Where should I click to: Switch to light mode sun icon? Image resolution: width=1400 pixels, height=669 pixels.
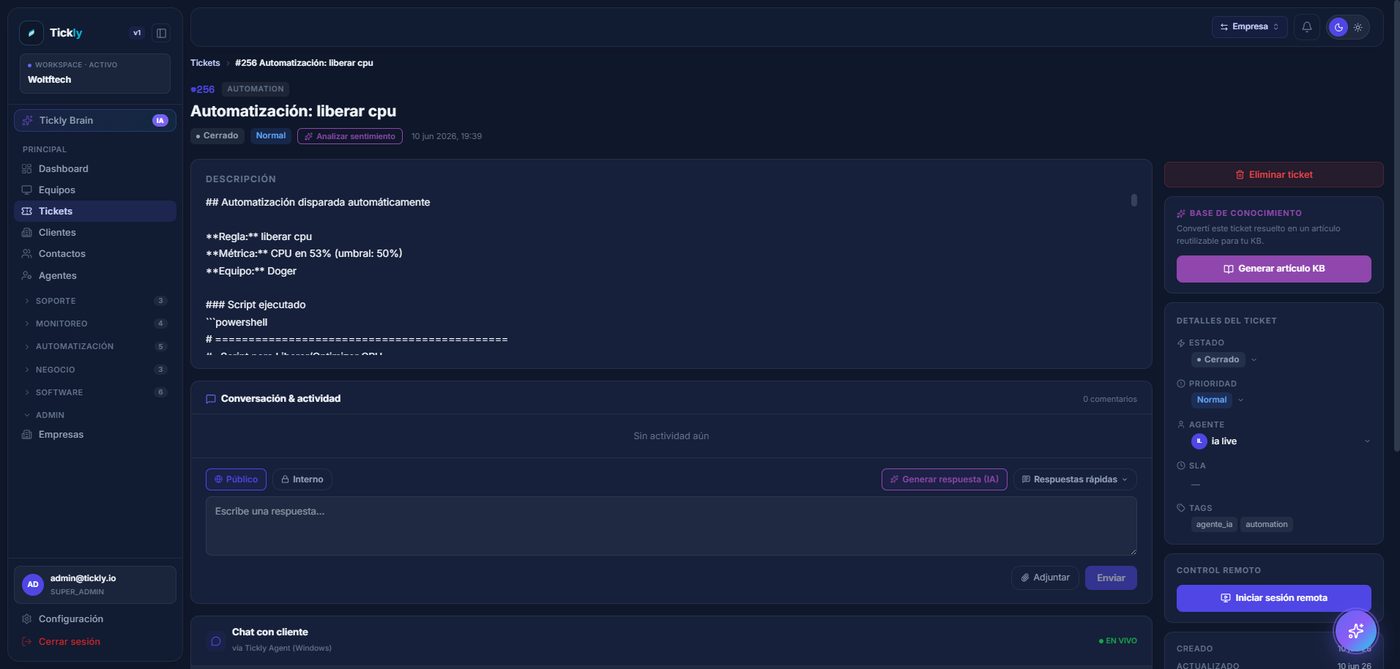[1358, 27]
